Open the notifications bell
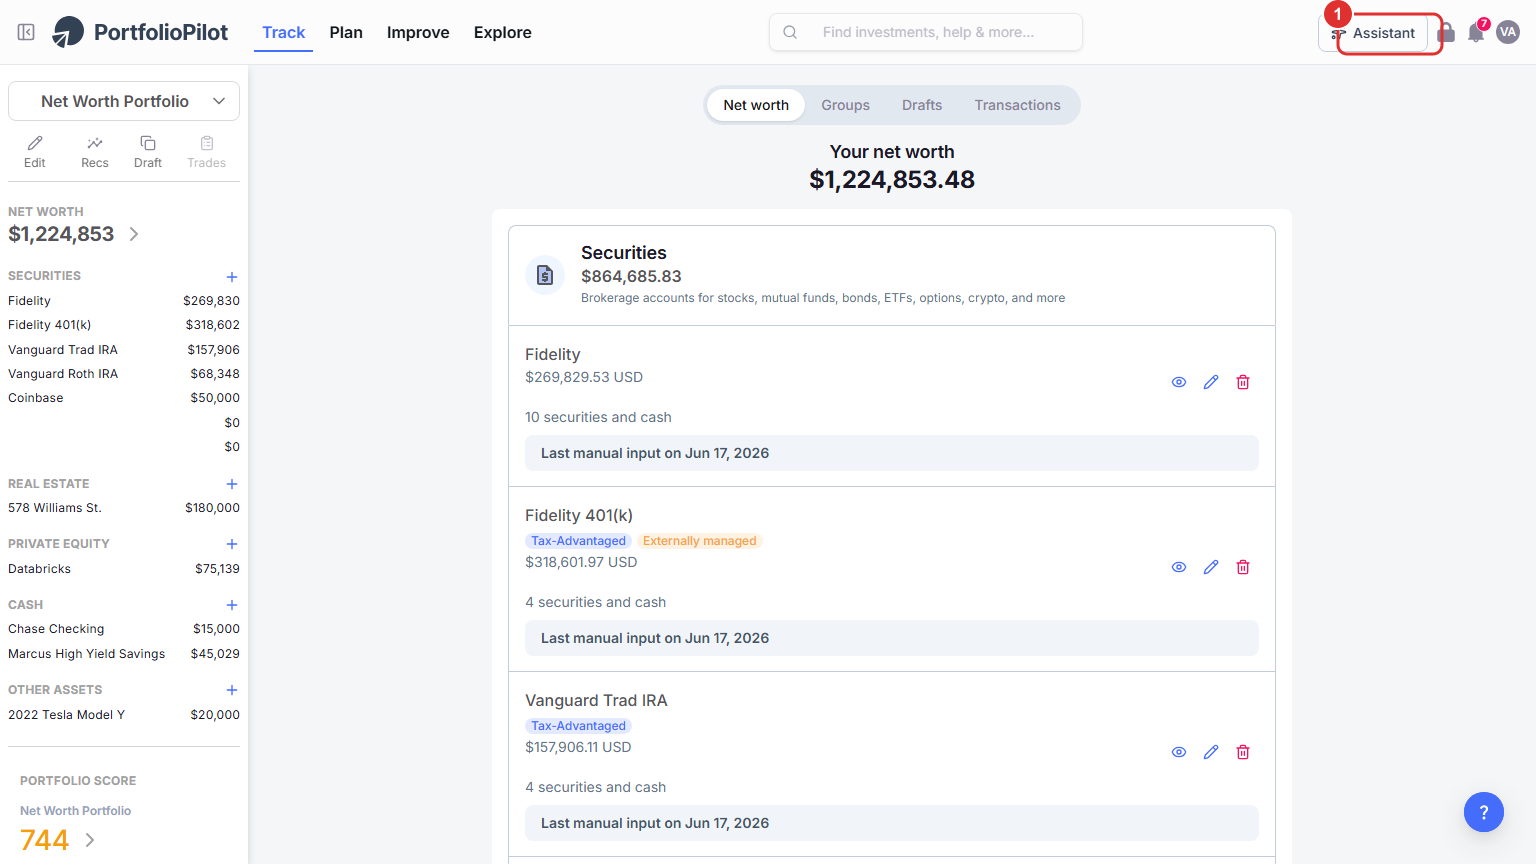Screen dimensions: 1536x864 coord(1476,32)
